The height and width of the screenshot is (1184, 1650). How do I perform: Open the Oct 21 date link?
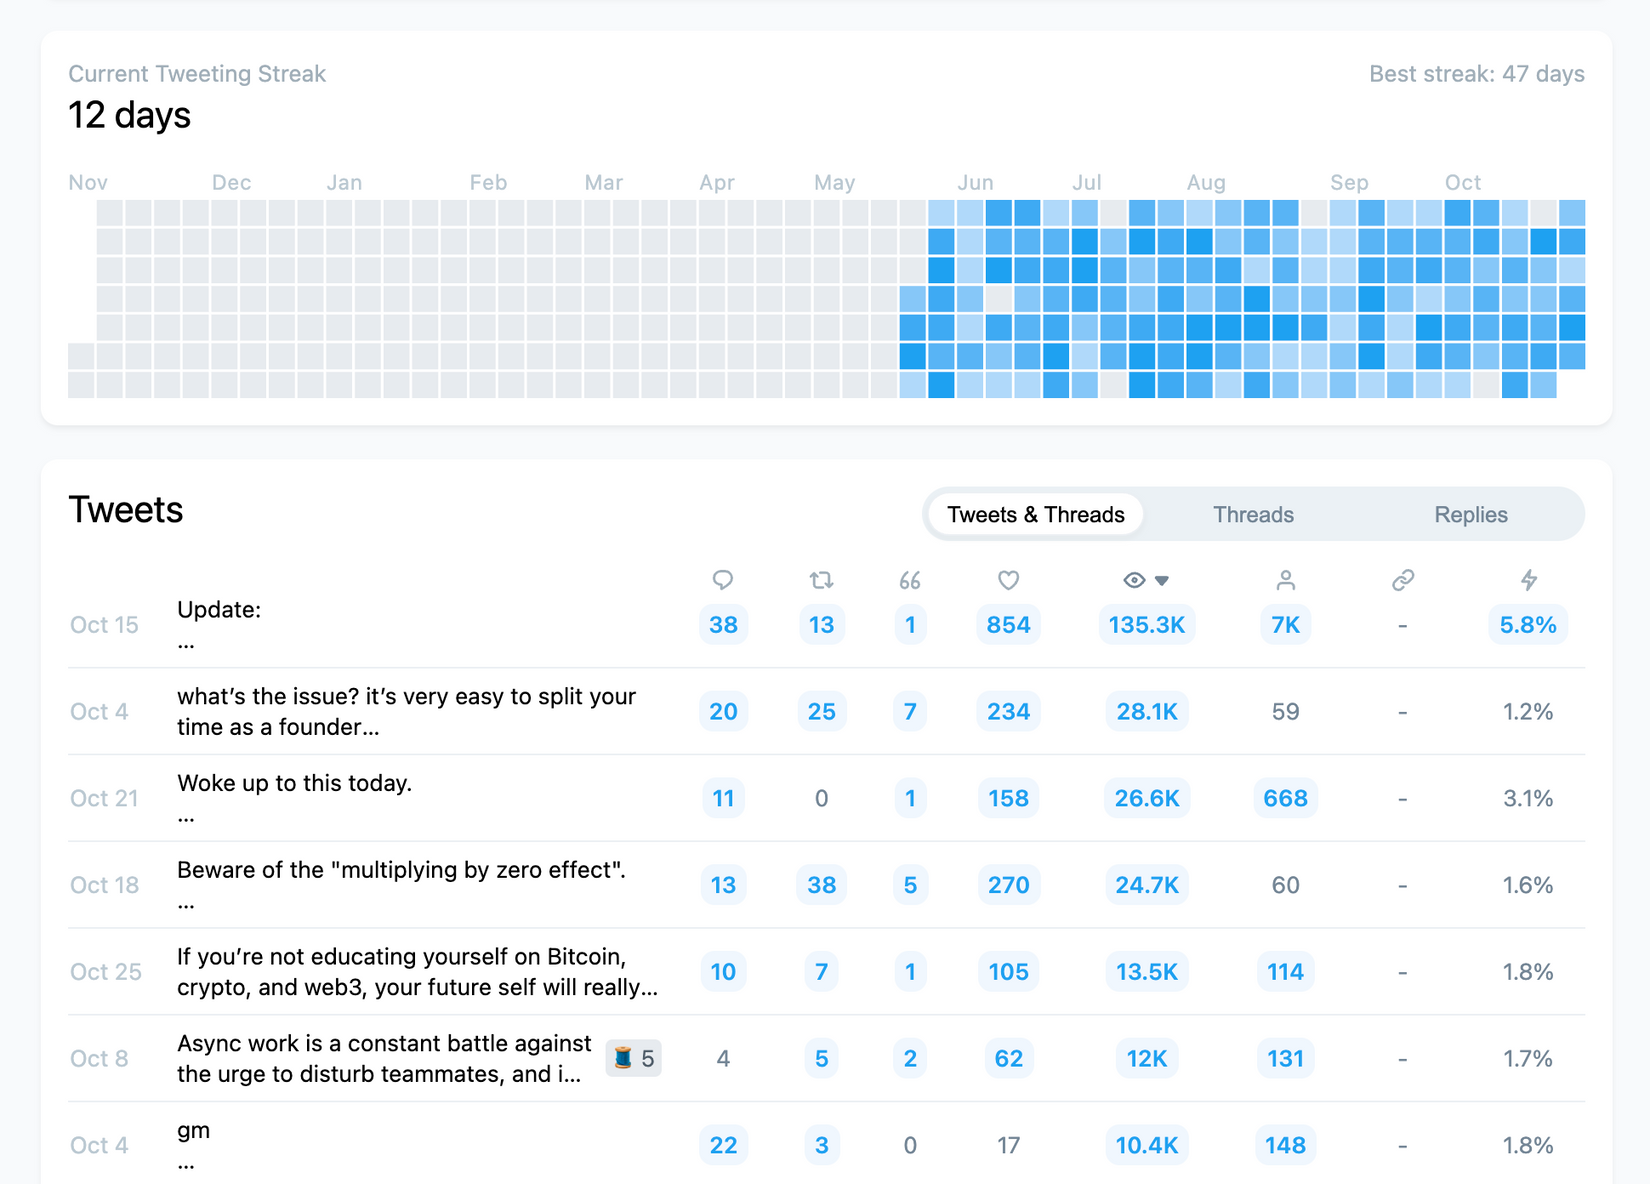103,798
